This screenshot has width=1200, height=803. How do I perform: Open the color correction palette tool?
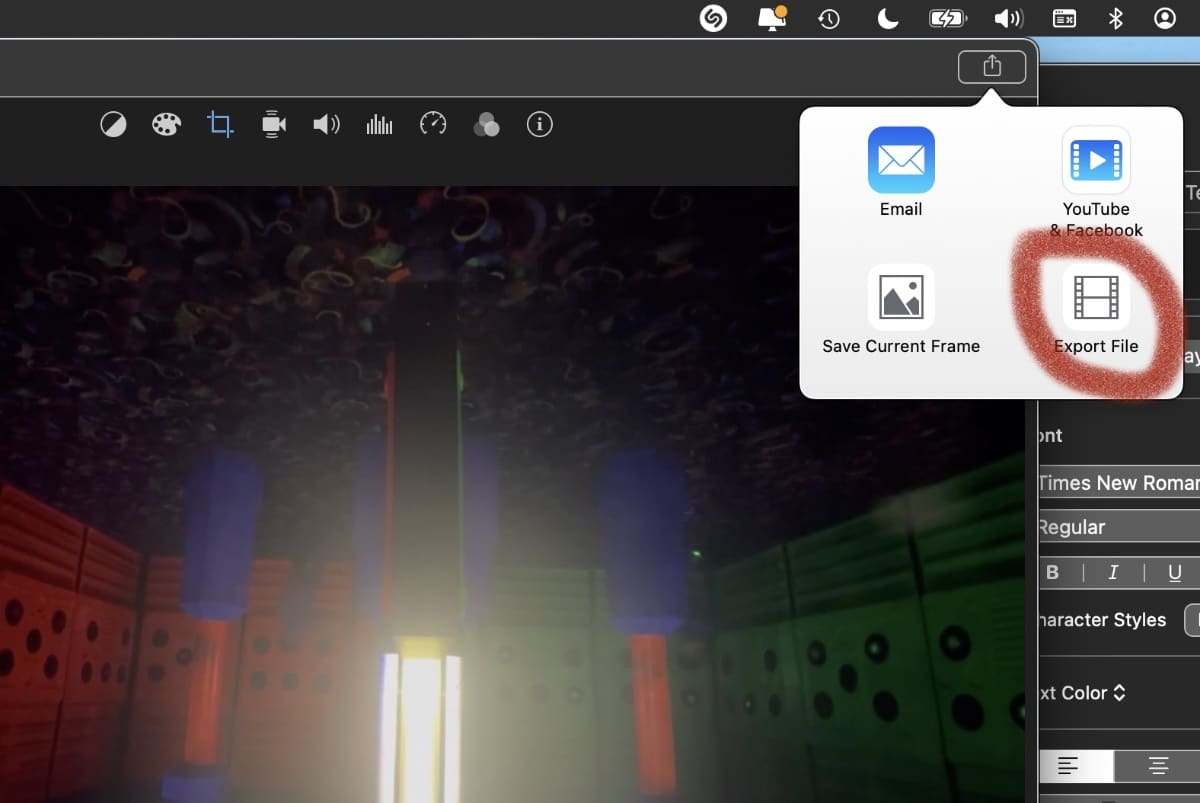coord(166,125)
